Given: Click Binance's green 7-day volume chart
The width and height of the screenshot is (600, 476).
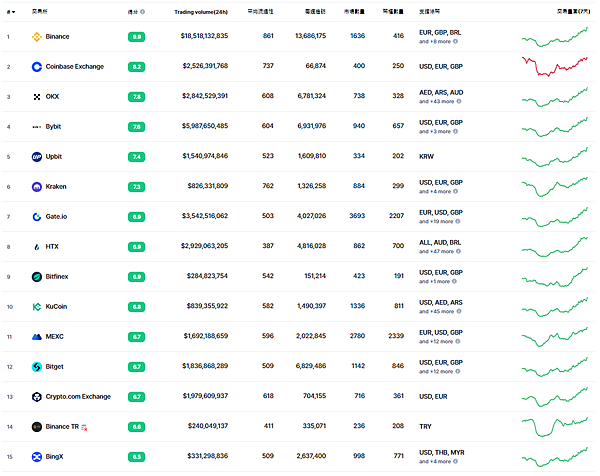Looking at the screenshot, I should (554, 37).
